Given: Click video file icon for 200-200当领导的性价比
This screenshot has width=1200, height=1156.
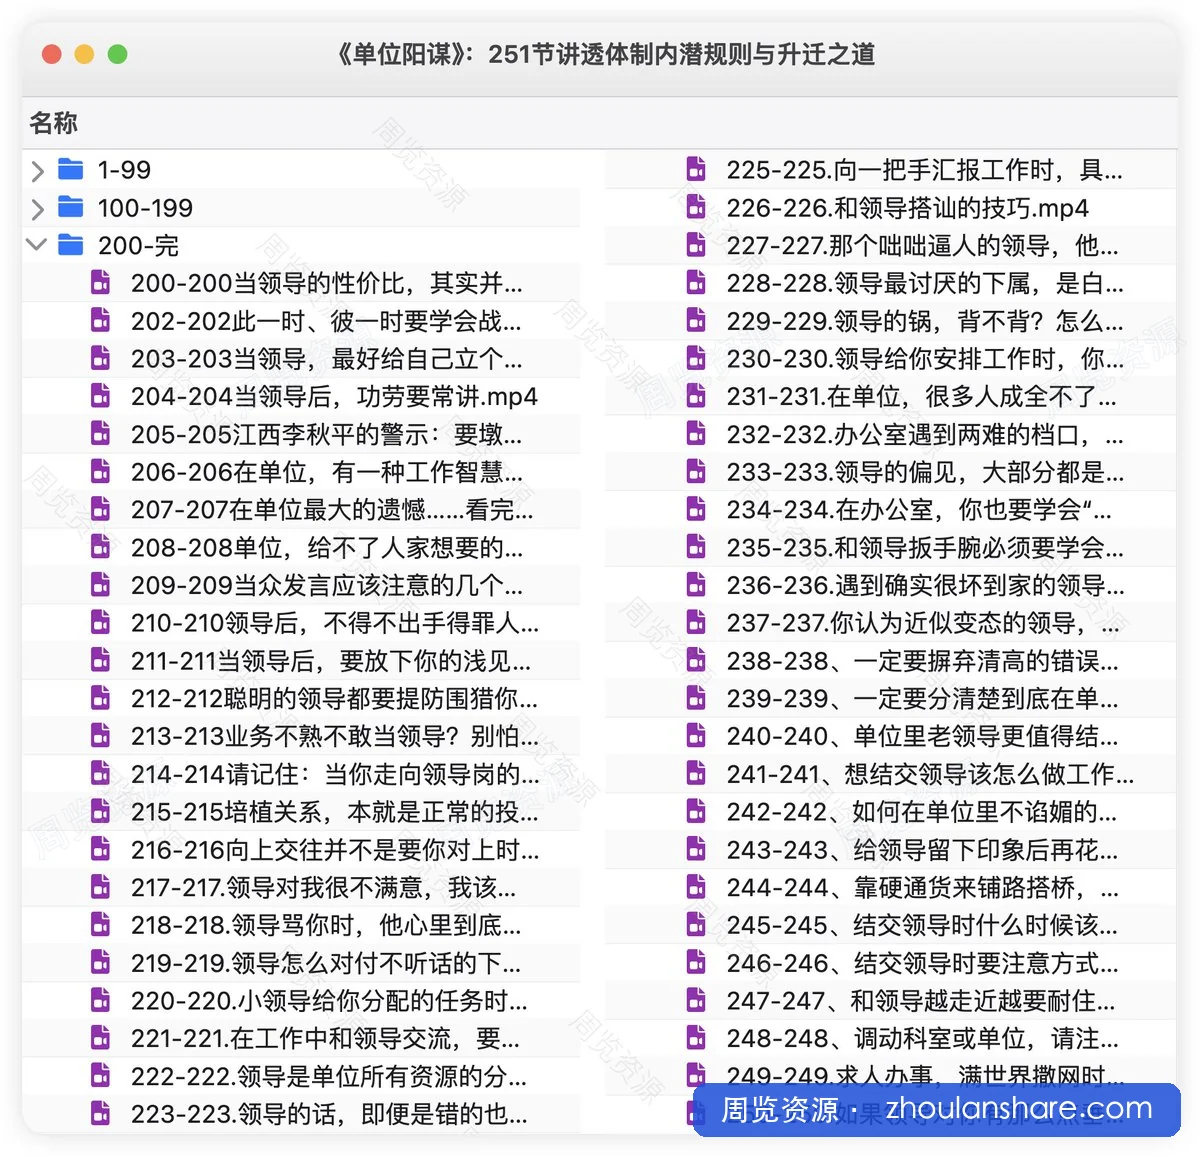Looking at the screenshot, I should click(101, 283).
